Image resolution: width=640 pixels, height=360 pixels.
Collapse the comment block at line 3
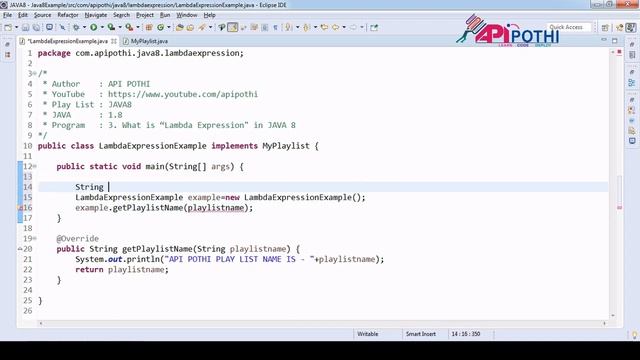point(35,73)
